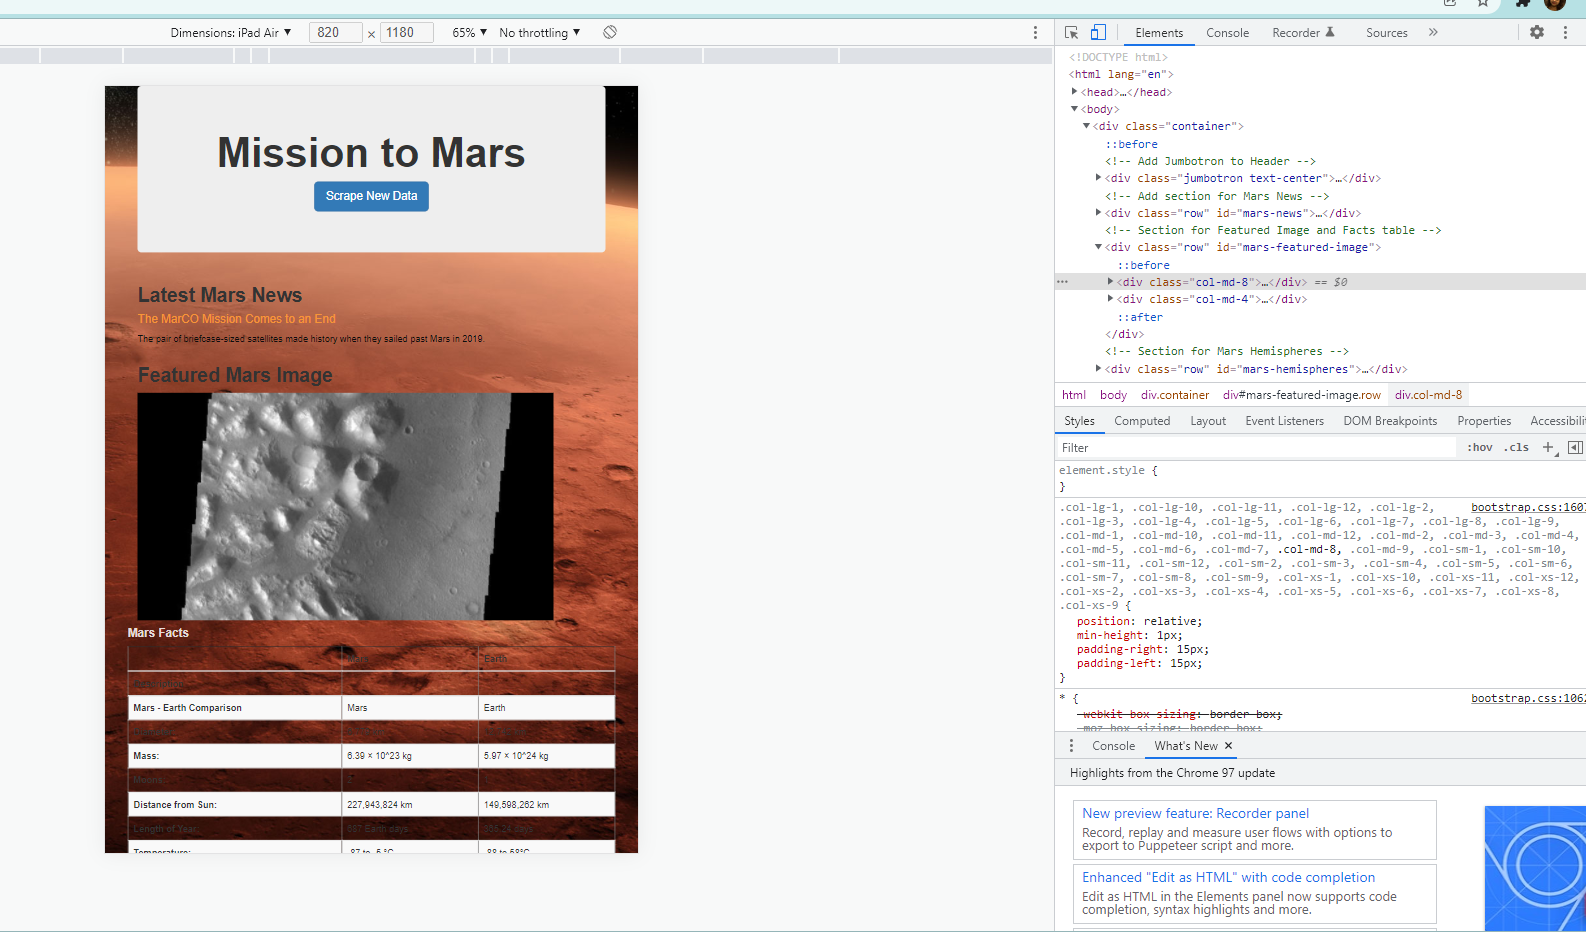The height and width of the screenshot is (932, 1586).
Task: Collapse the mars-featured-image row div
Action: point(1099,247)
